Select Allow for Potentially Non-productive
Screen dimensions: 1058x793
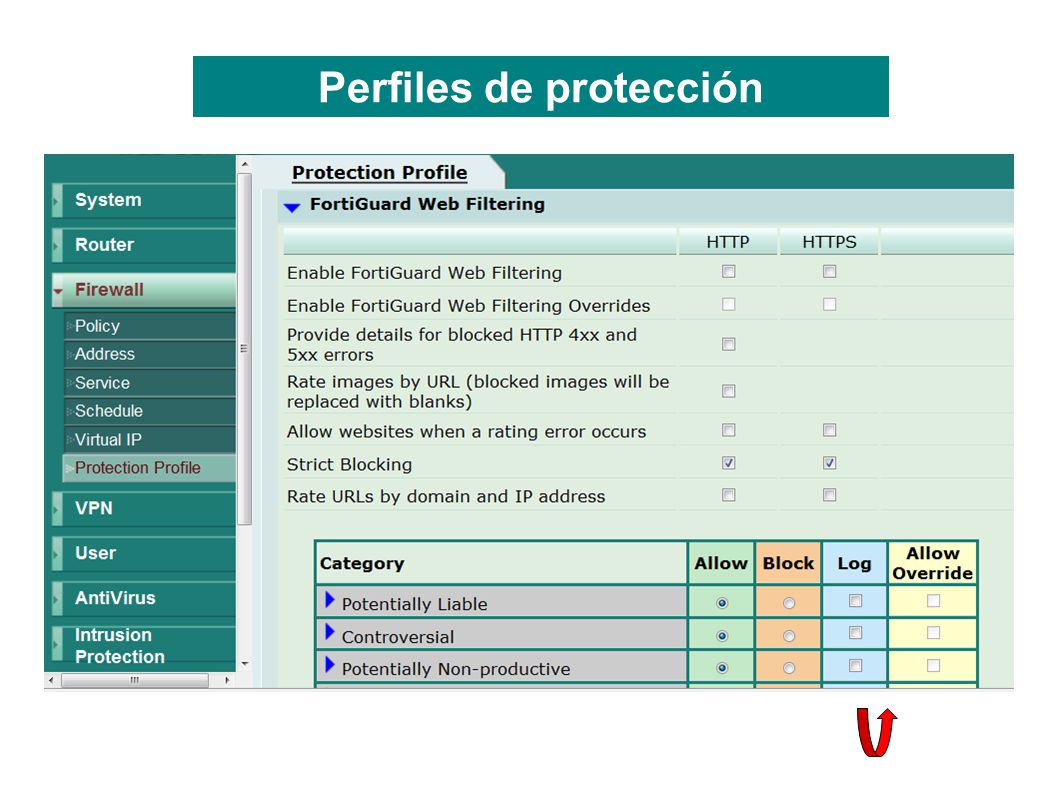pyautogui.click(x=721, y=668)
